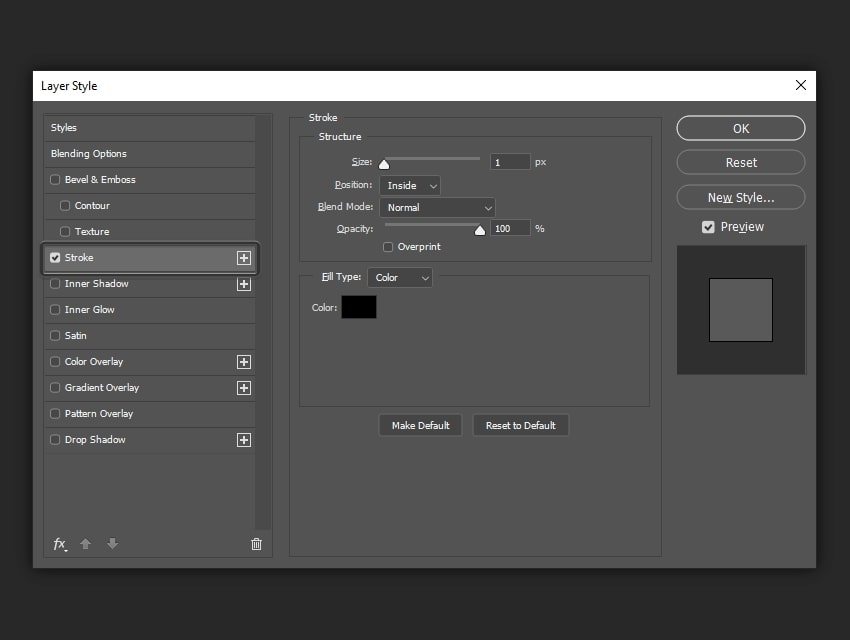
Task: Click the plus icon next to Inner Shadow
Action: (244, 284)
